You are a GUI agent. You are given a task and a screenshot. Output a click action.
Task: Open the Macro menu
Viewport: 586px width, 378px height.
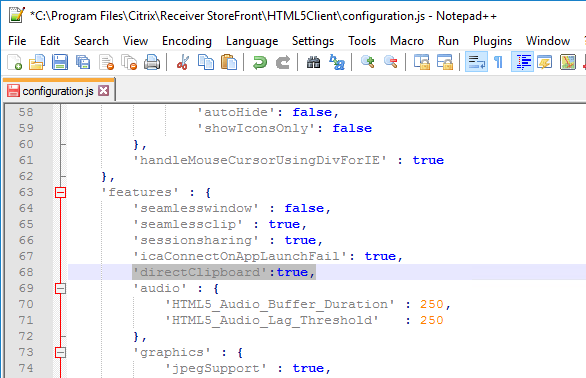pos(407,41)
